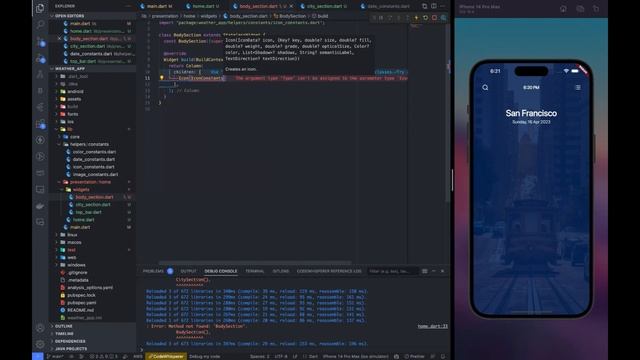The height and width of the screenshot is (360, 640).
Task: Click the simulator Screenshot button
Action: [x=580, y=9]
